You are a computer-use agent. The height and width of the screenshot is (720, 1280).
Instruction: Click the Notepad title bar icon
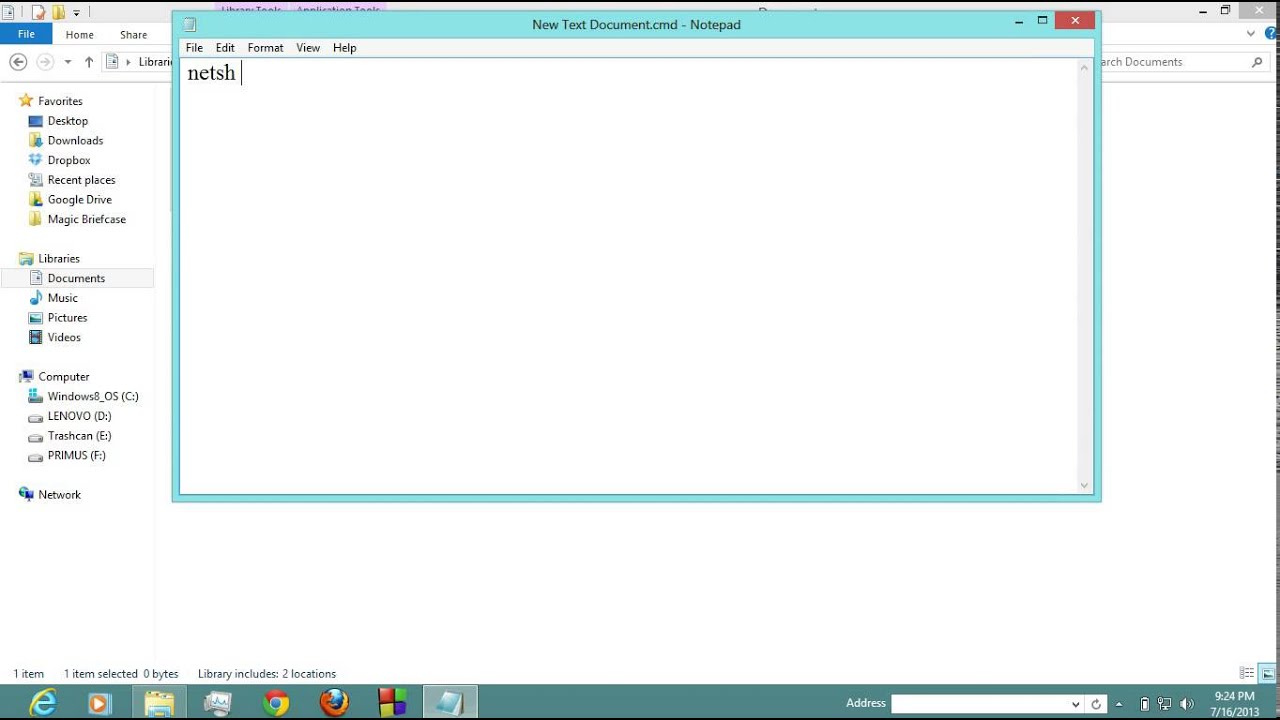tap(190, 24)
